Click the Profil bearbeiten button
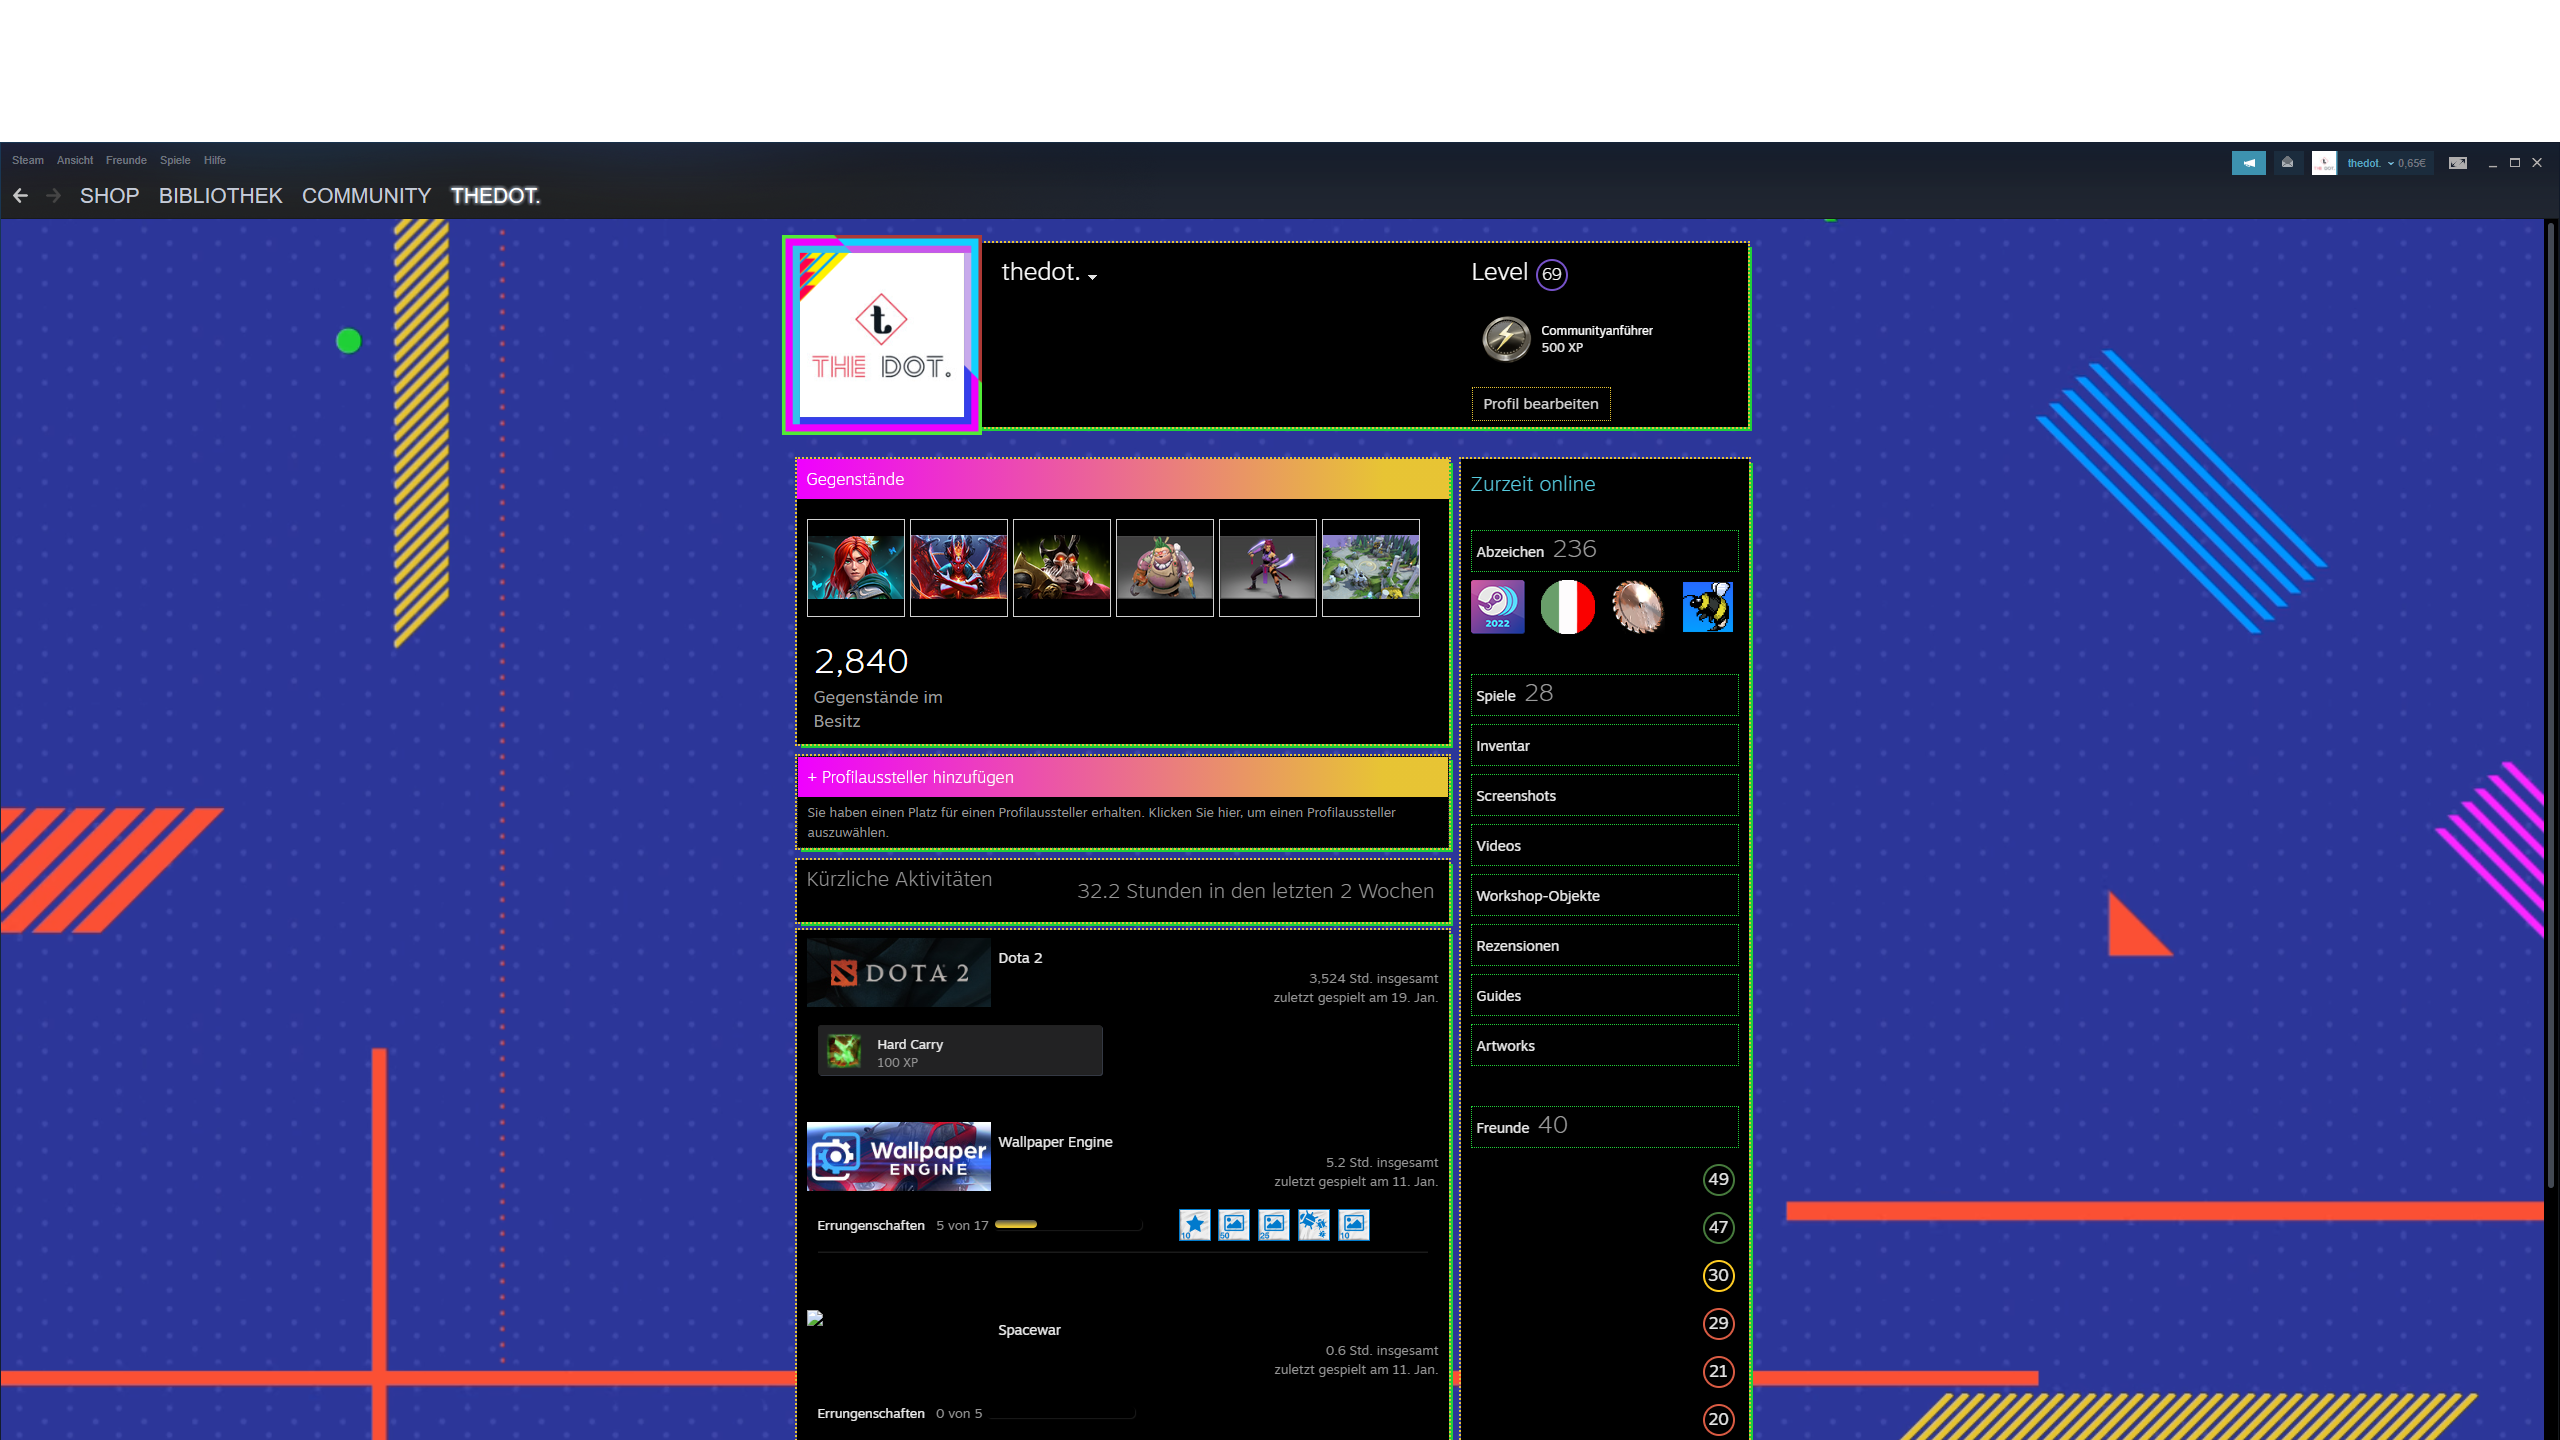The height and width of the screenshot is (1440, 2560). click(x=1541, y=404)
